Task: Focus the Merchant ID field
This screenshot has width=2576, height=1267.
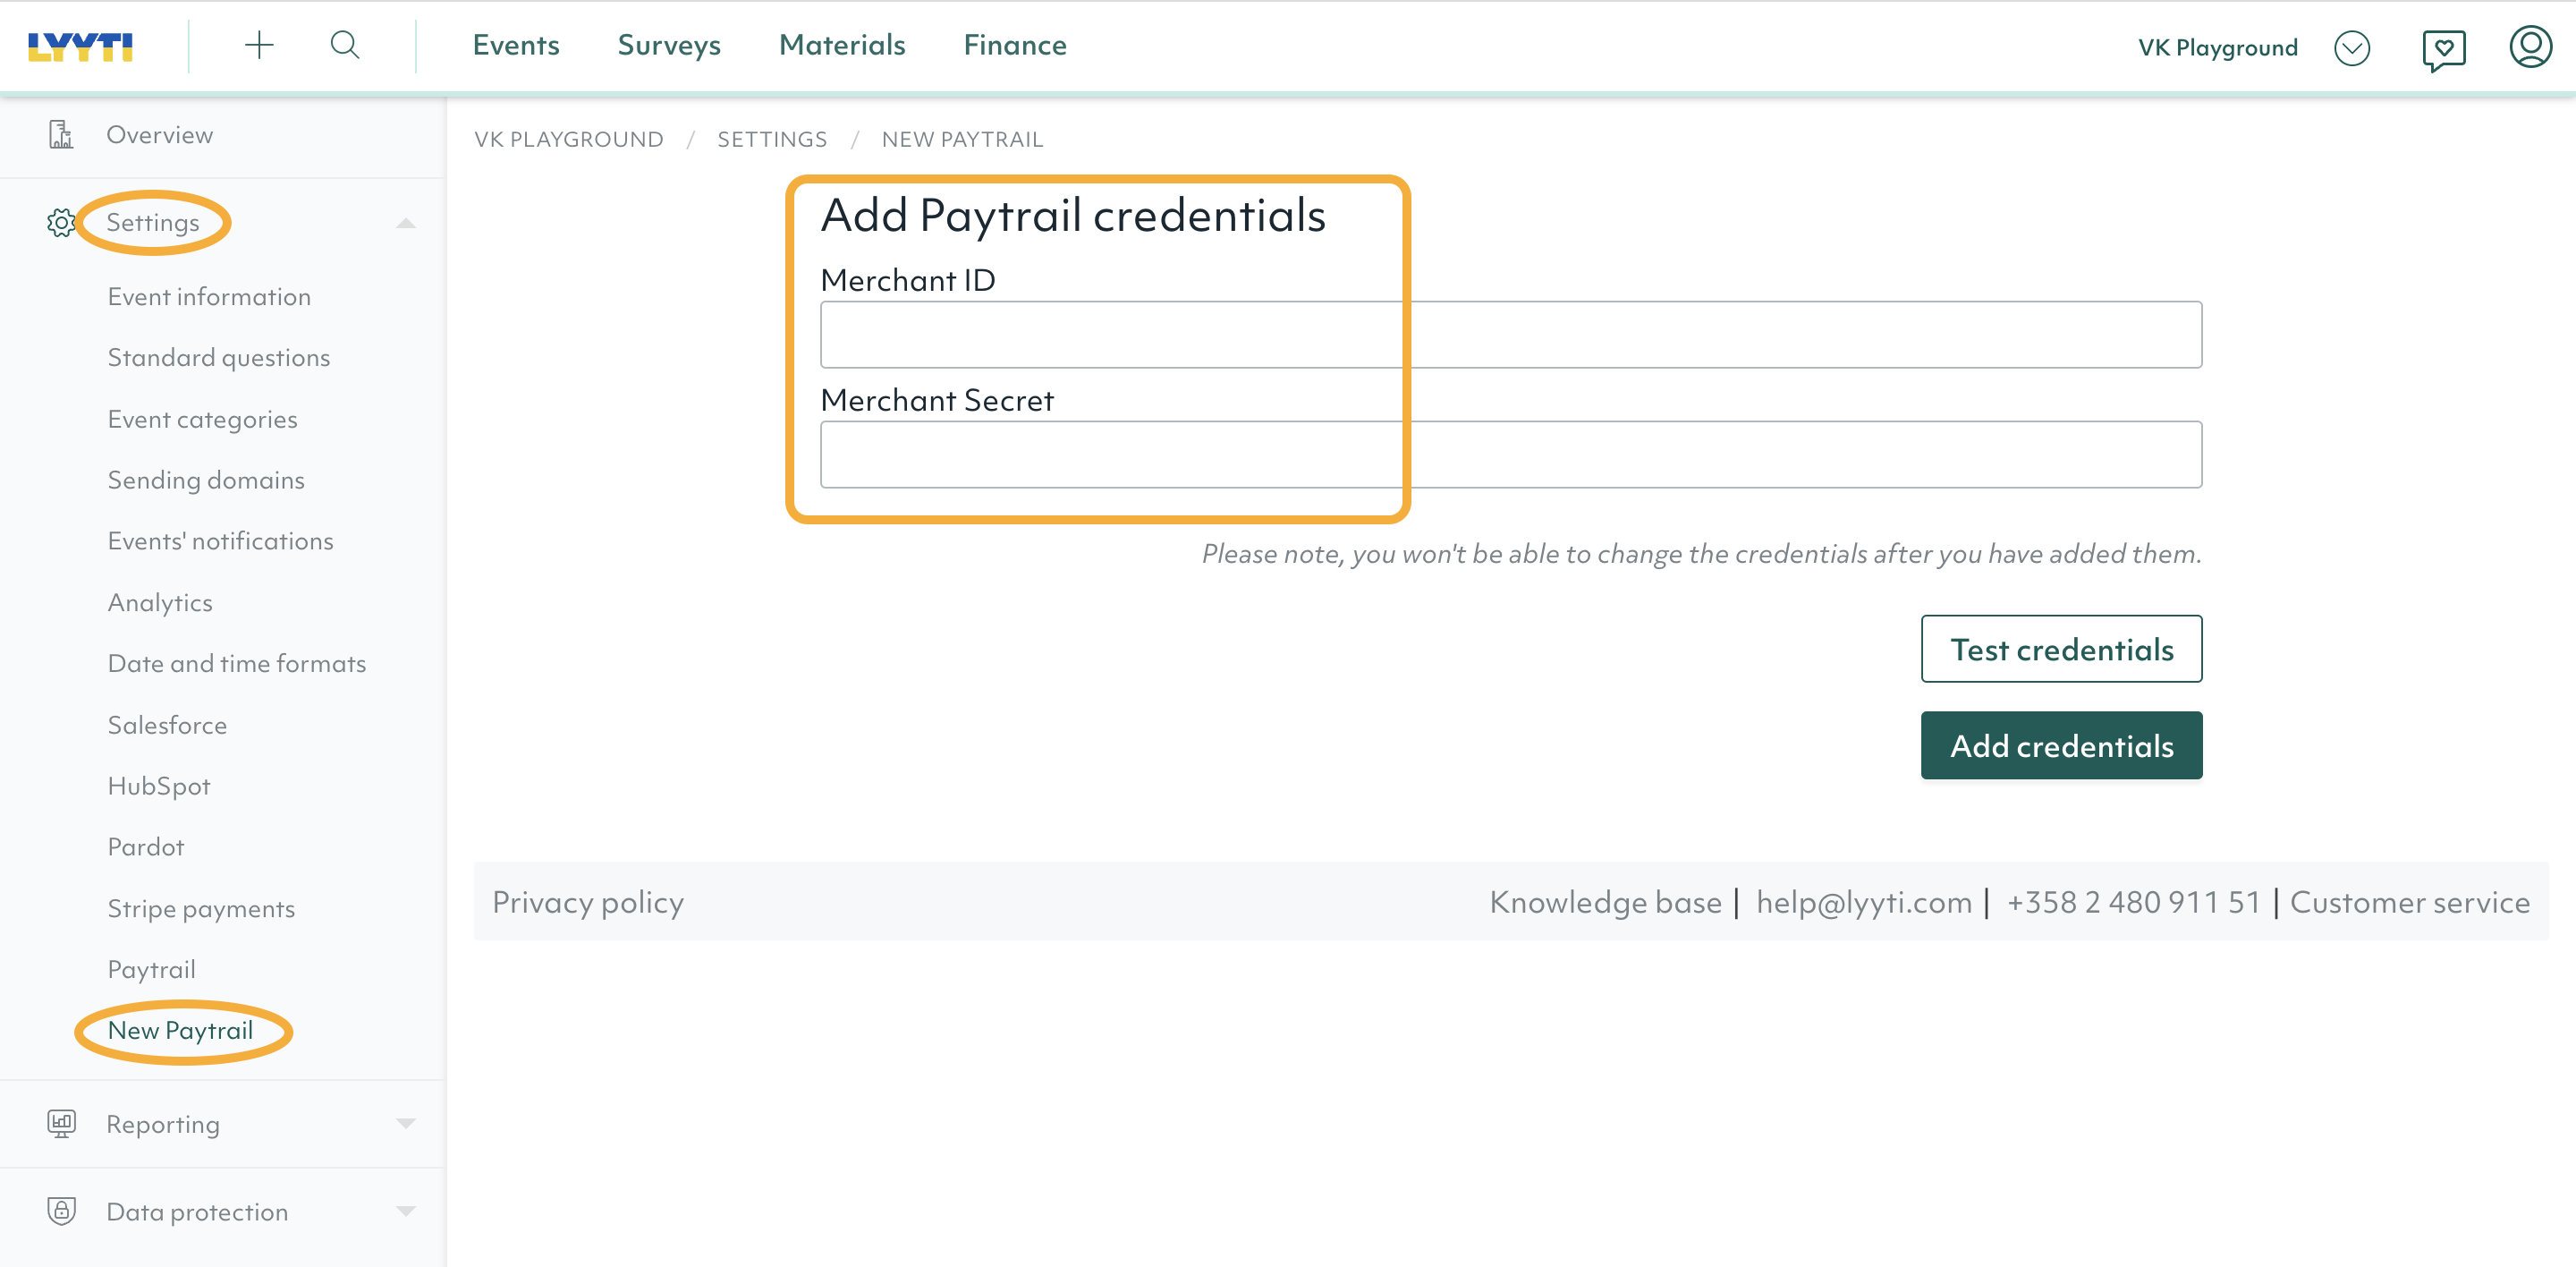Action: point(1511,334)
